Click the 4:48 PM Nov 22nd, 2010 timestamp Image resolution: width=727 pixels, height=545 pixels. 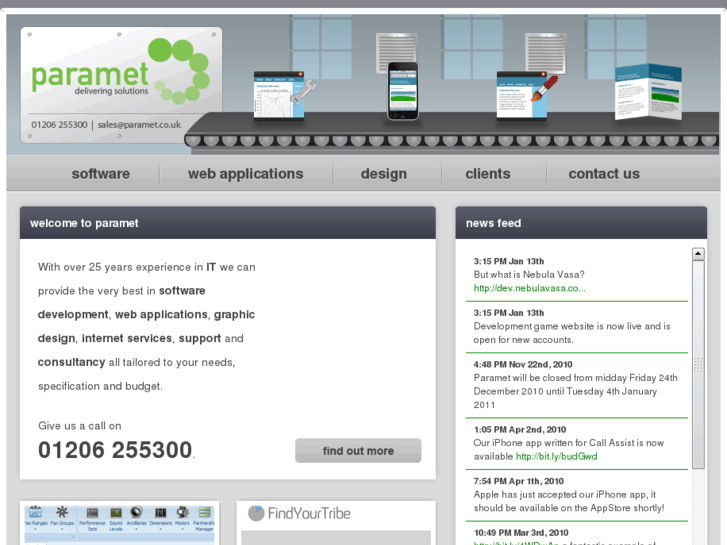point(523,365)
